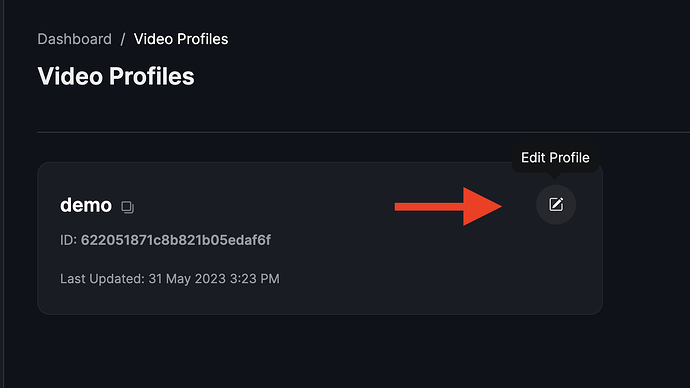
Task: Click the red arrow pointing to edit
Action: pos(448,206)
